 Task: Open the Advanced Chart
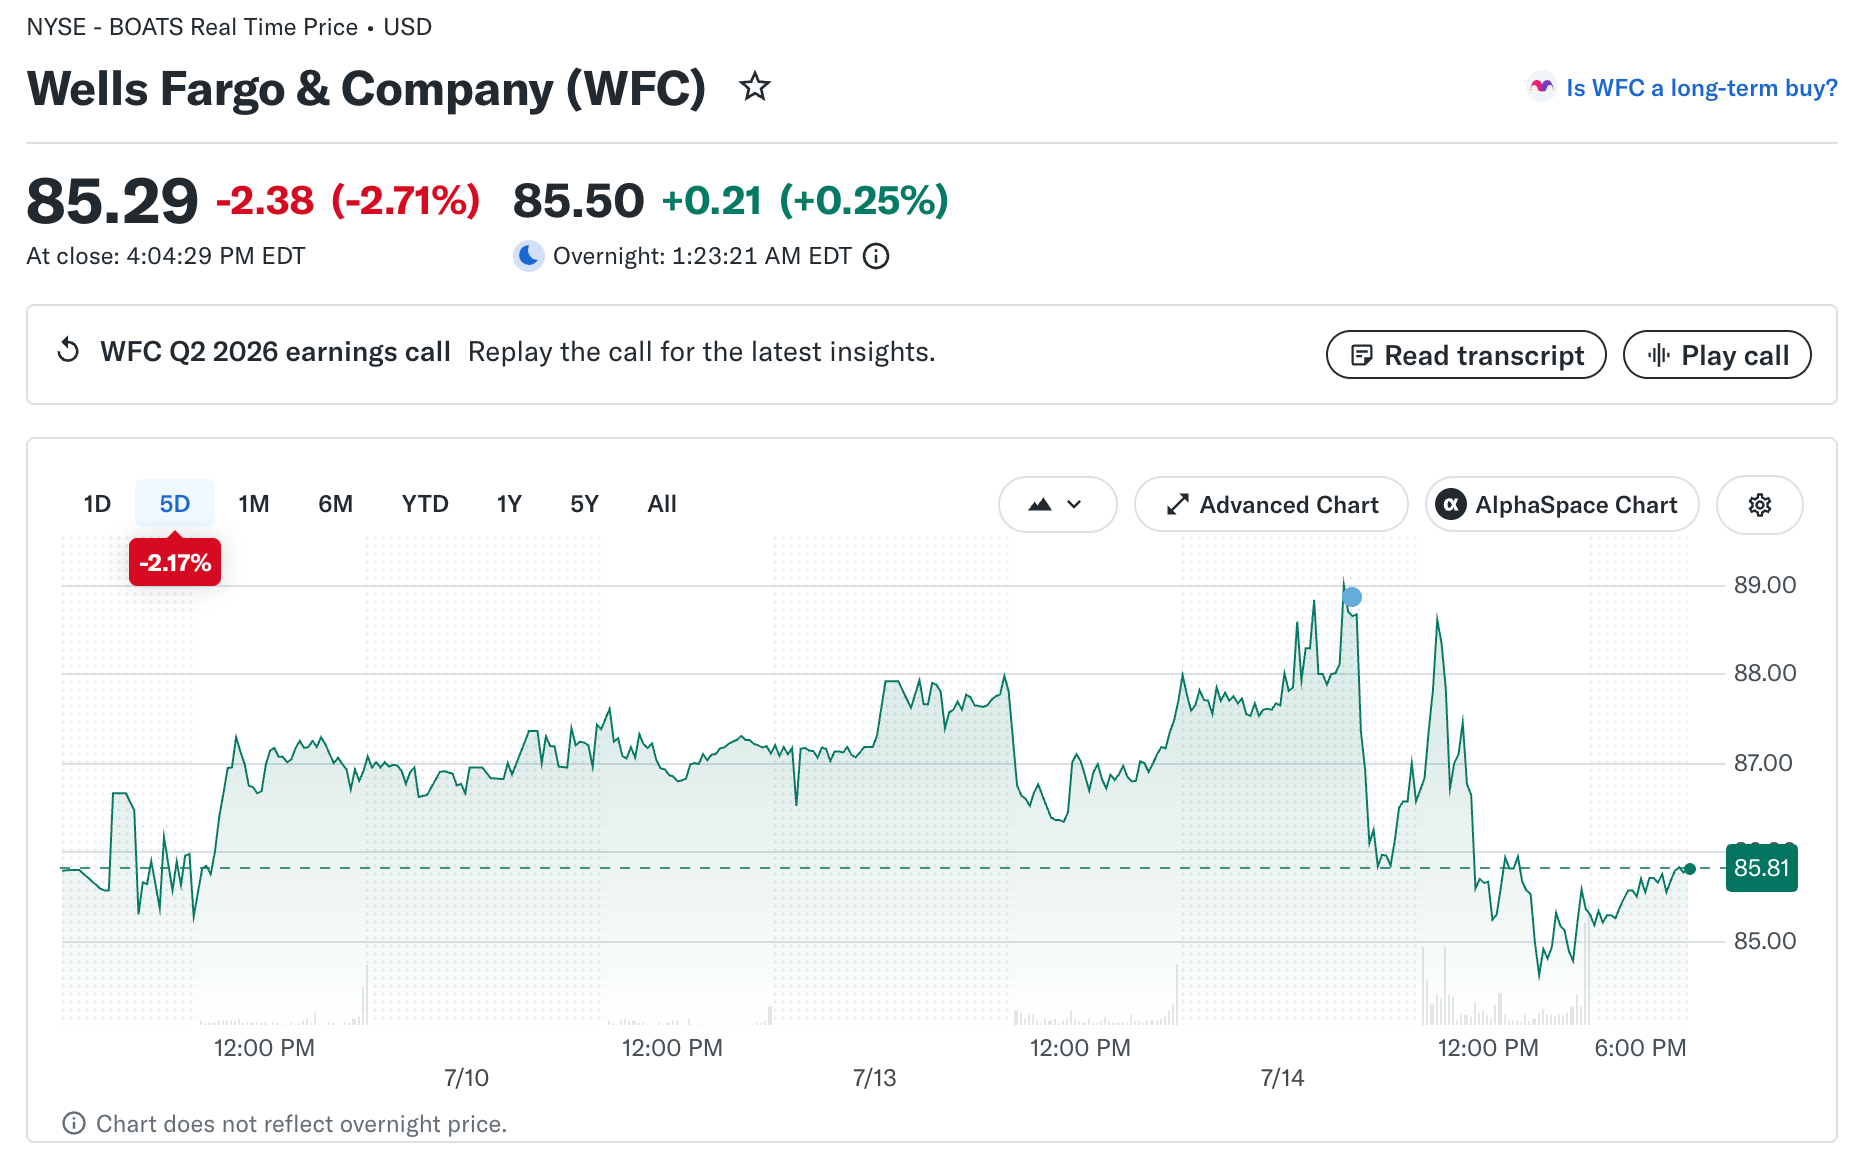(1272, 505)
